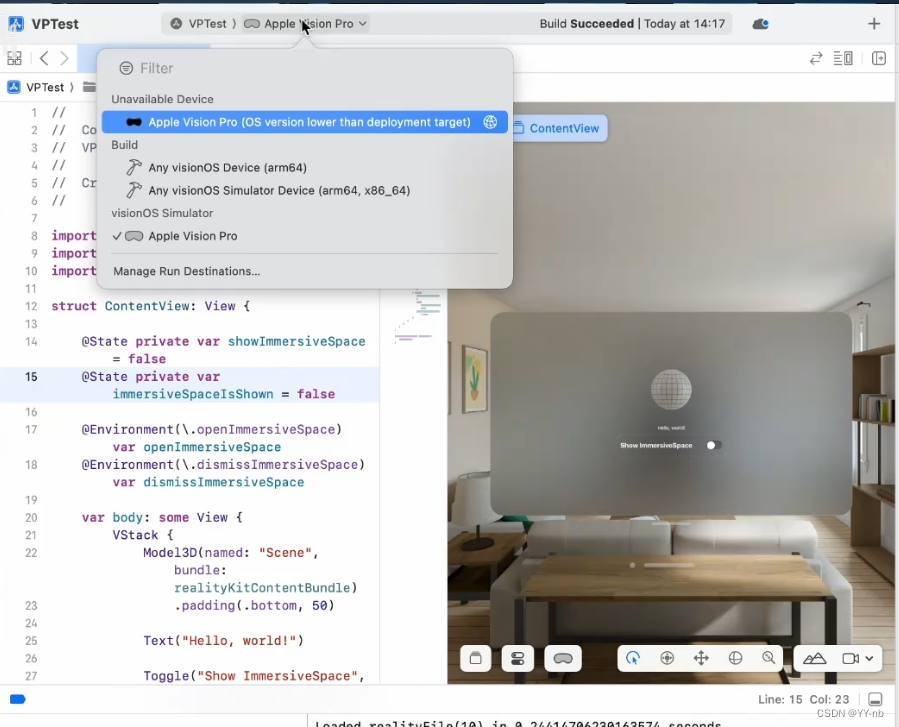Open Manage Run Destinations…

186,271
